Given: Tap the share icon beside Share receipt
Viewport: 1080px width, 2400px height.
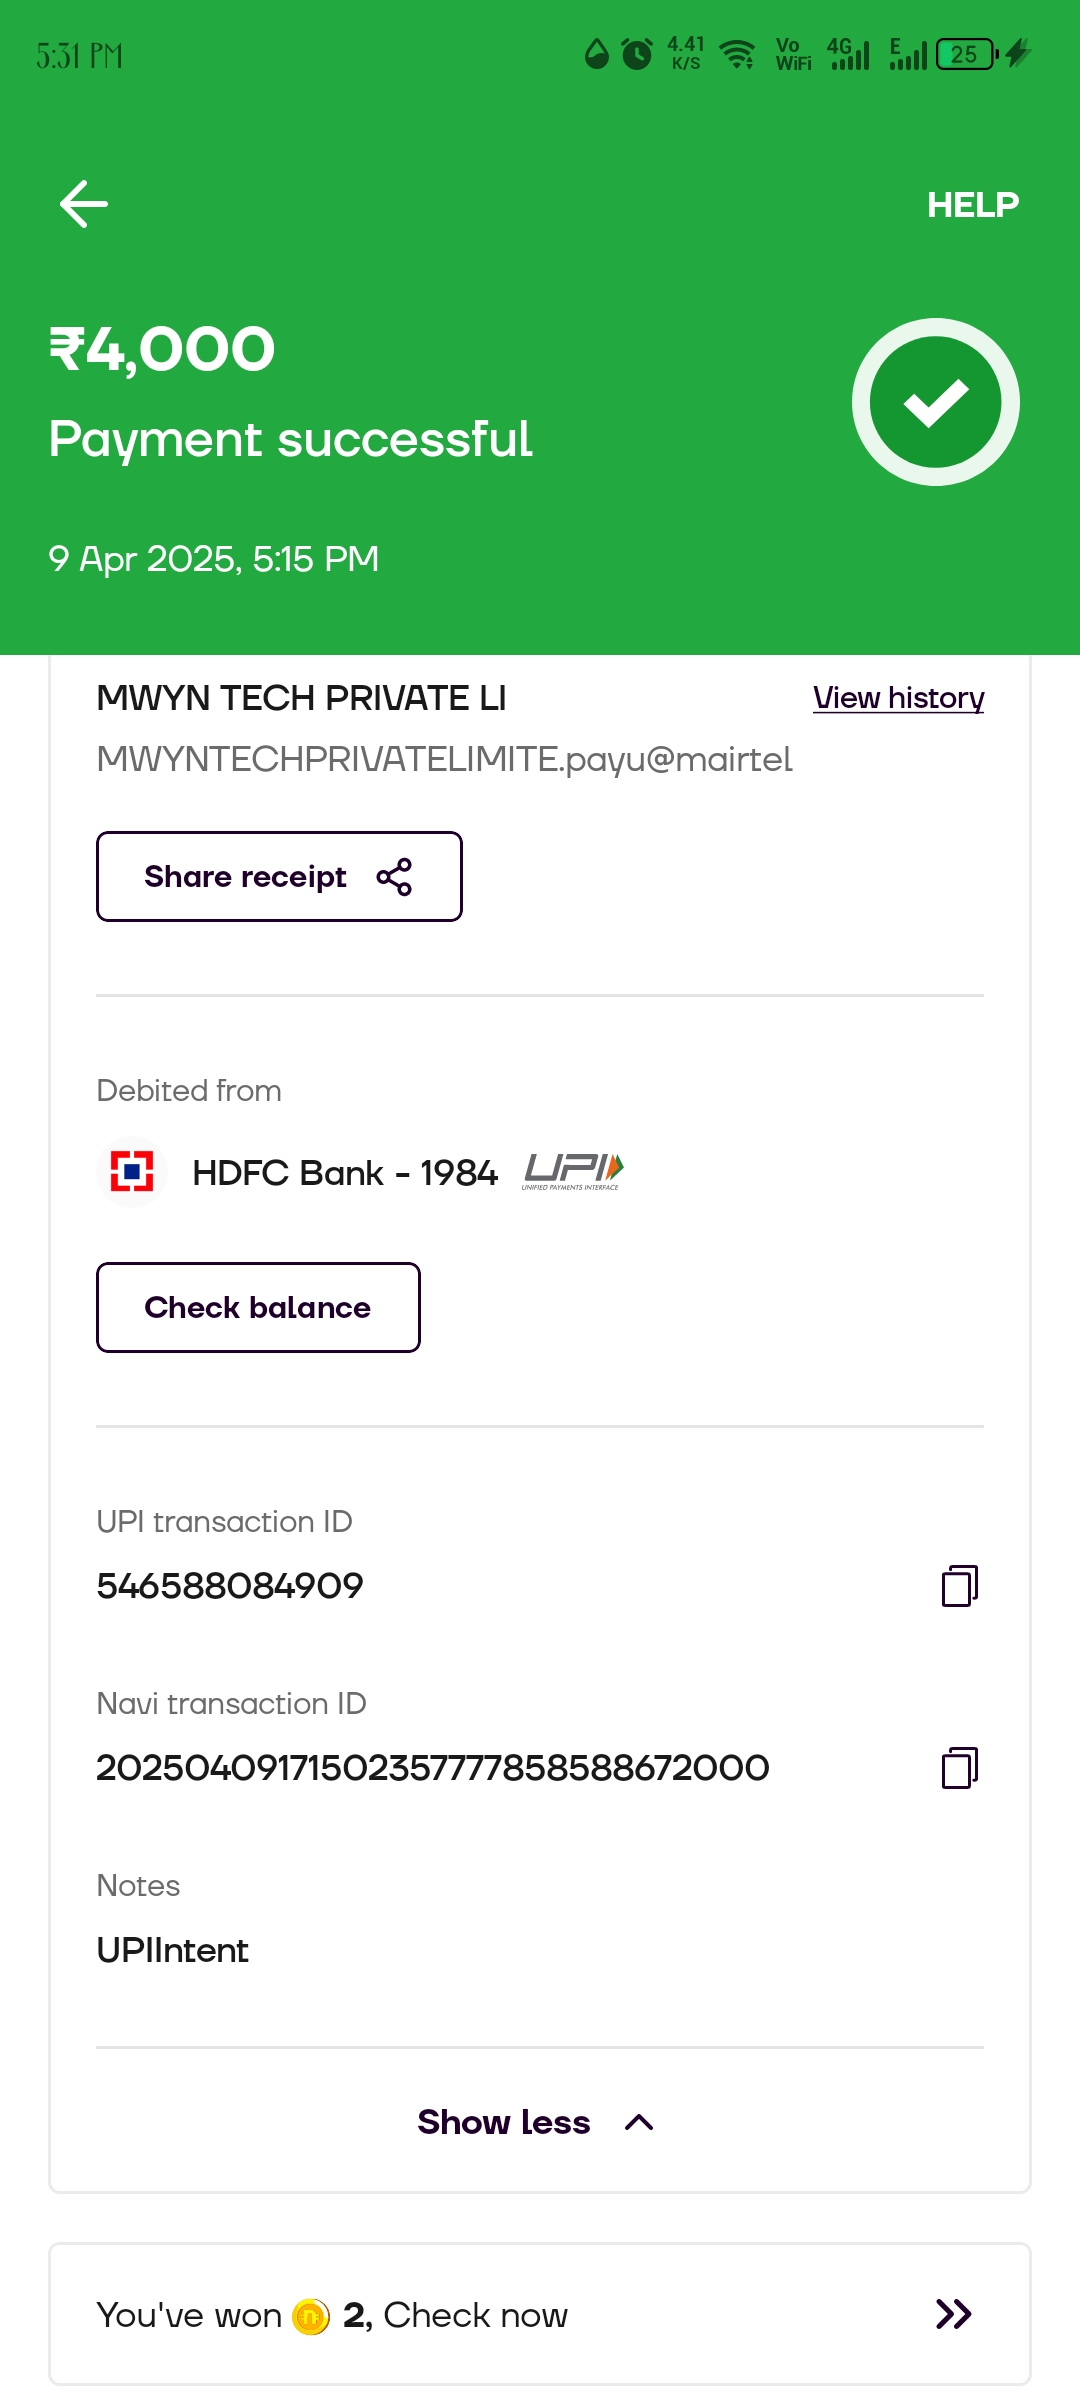Looking at the screenshot, I should point(394,877).
